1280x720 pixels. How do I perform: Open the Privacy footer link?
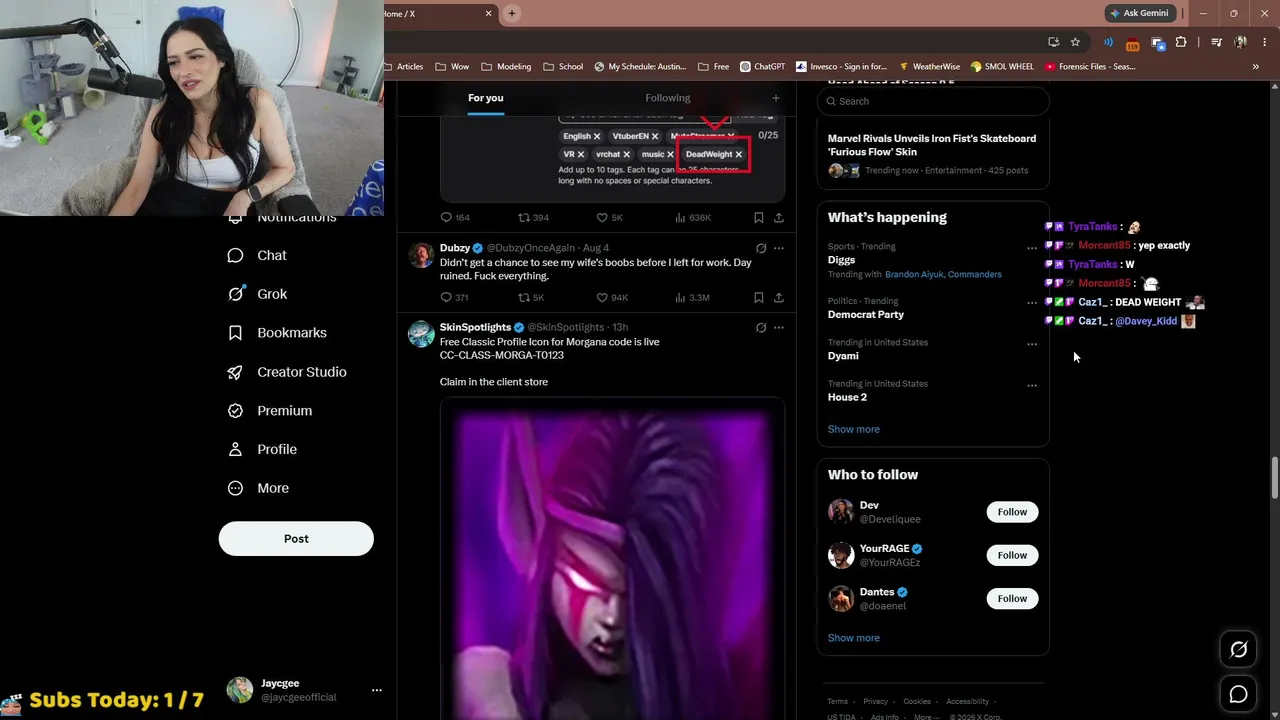pyautogui.click(x=876, y=702)
